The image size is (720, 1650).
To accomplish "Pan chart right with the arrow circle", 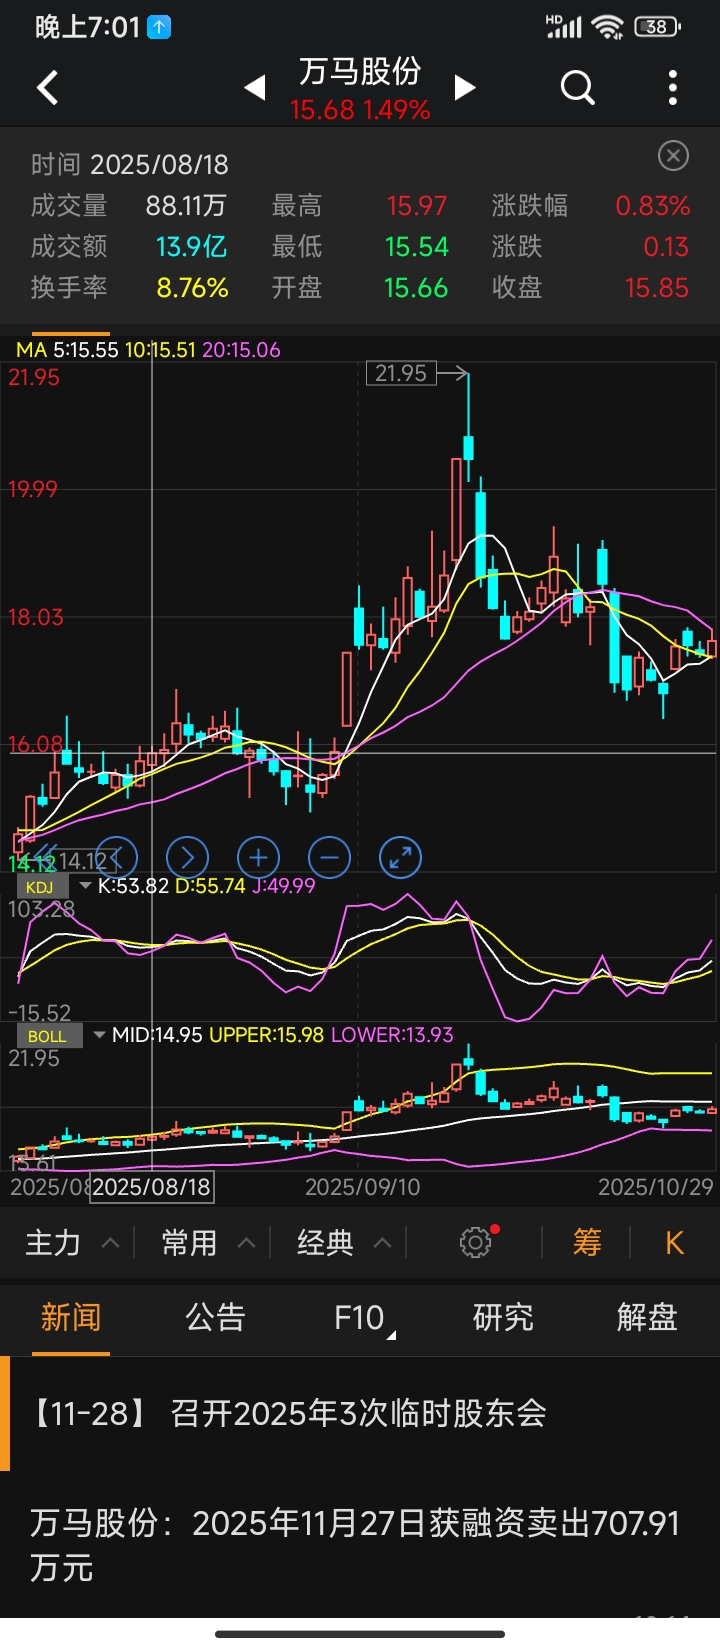I will pyautogui.click(x=187, y=857).
